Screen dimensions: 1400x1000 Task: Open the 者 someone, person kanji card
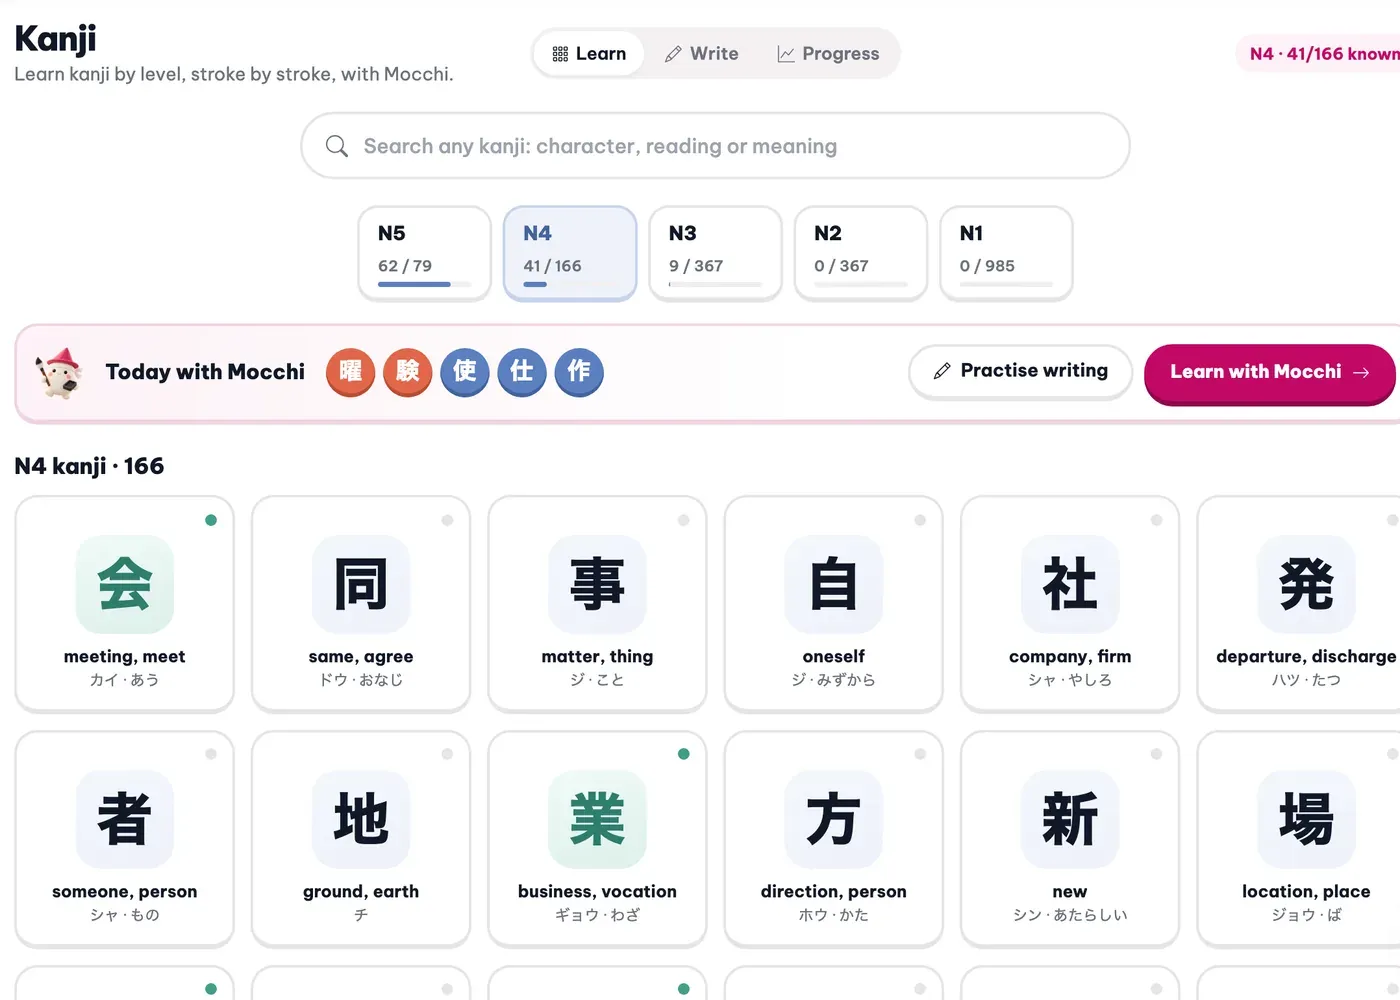tap(125, 839)
